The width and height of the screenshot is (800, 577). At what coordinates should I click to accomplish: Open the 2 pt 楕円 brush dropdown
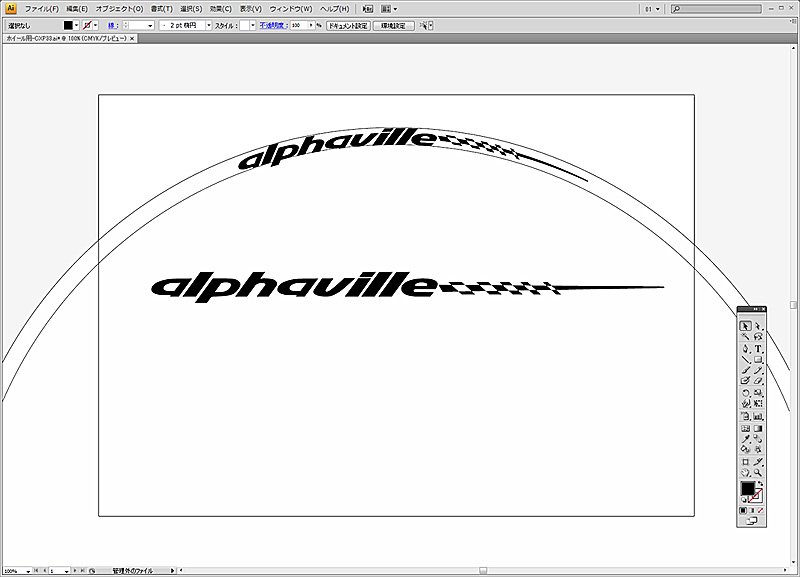point(208,26)
